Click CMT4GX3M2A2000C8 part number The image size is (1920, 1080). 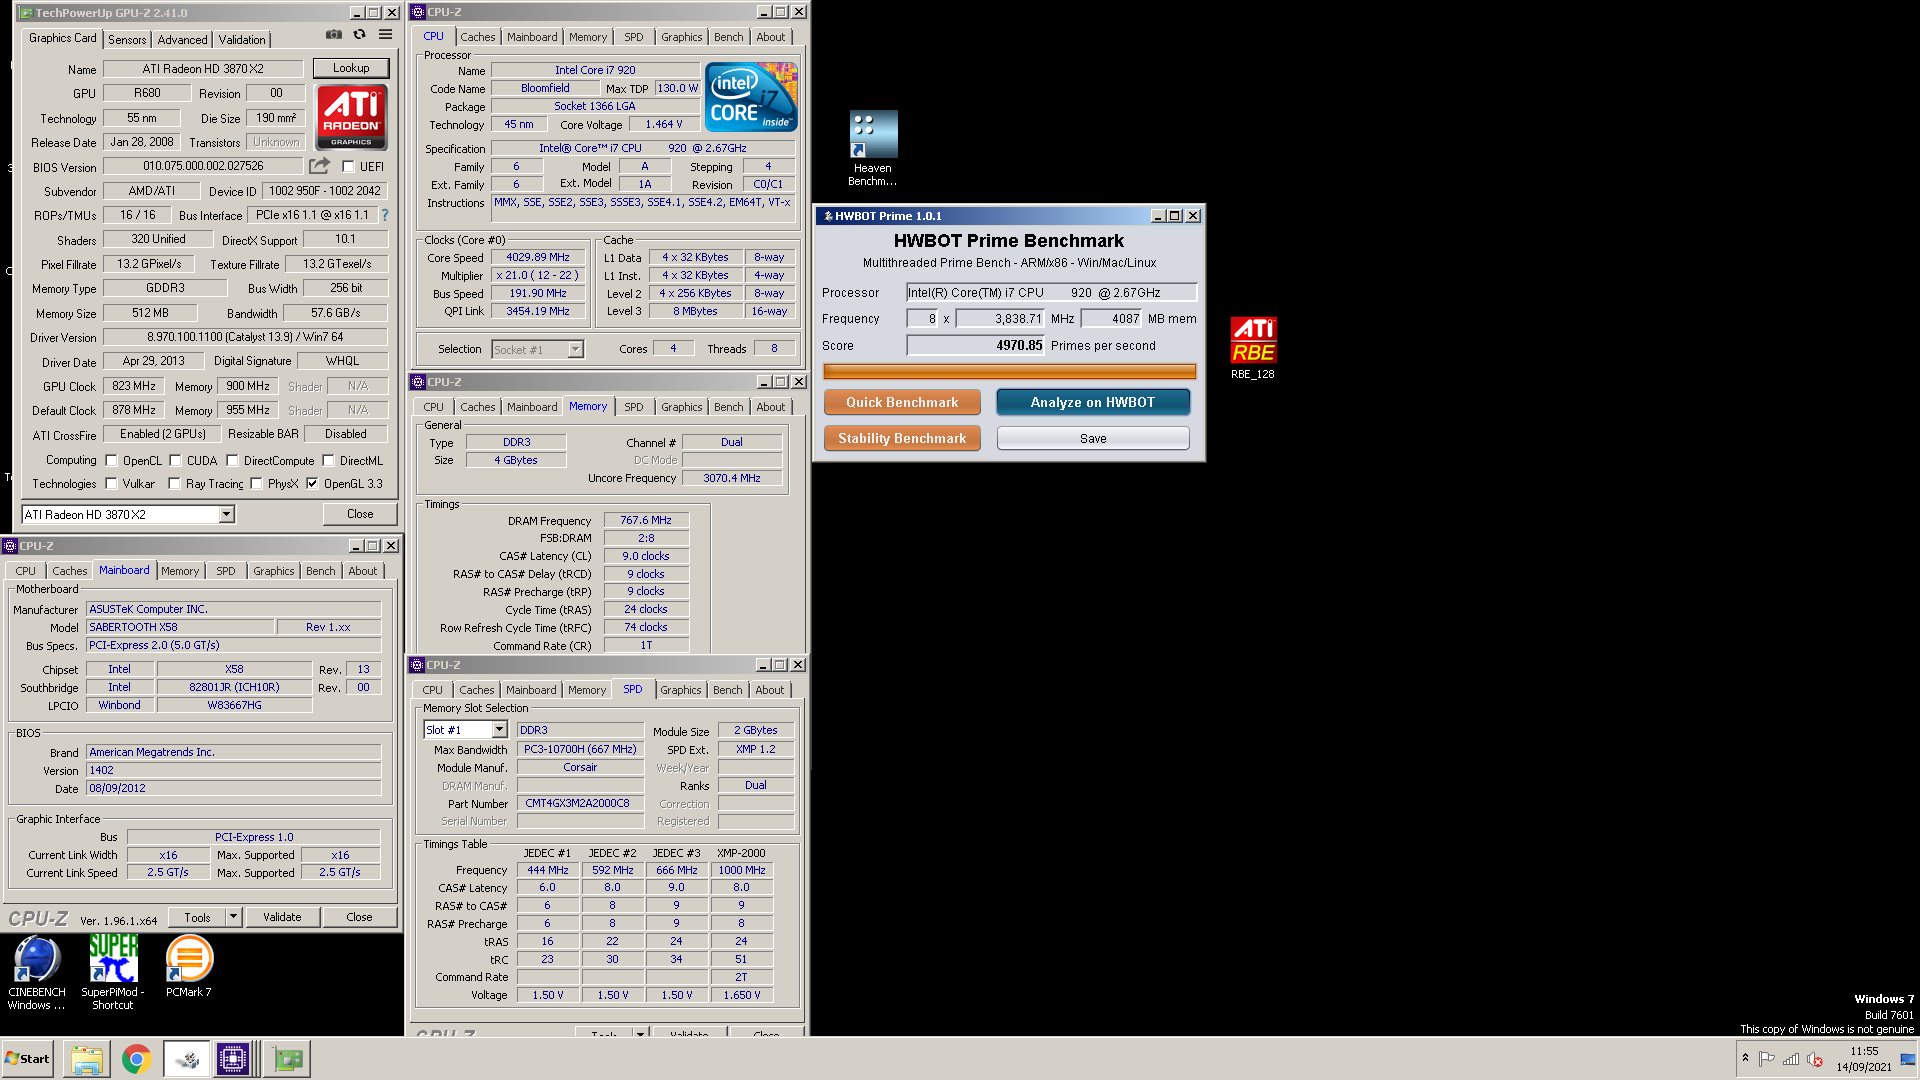(x=580, y=803)
